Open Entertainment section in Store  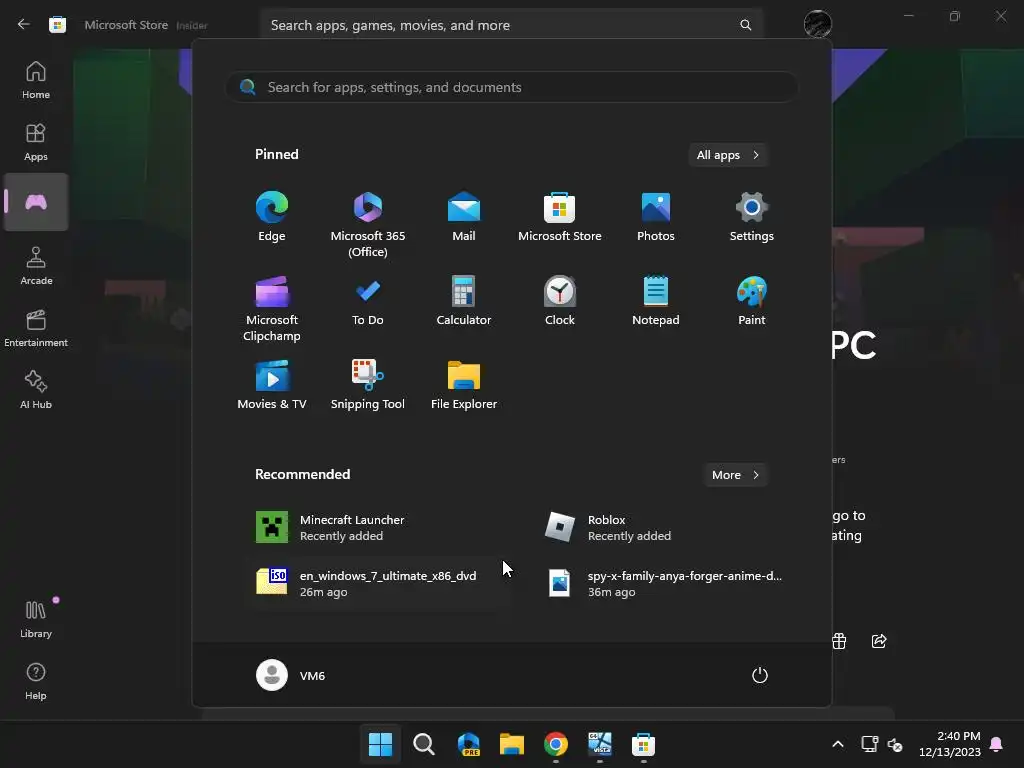tap(36, 328)
